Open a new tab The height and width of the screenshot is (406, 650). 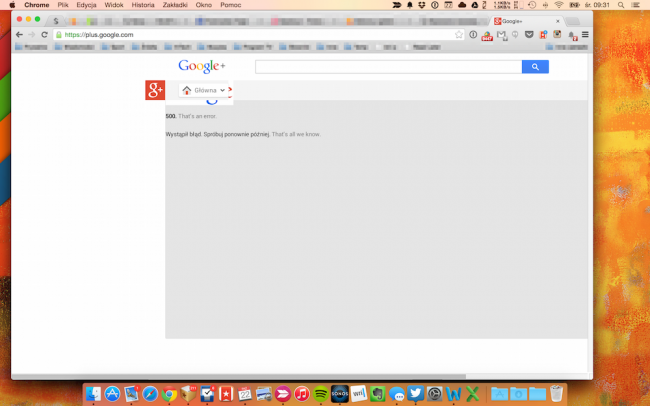572,21
